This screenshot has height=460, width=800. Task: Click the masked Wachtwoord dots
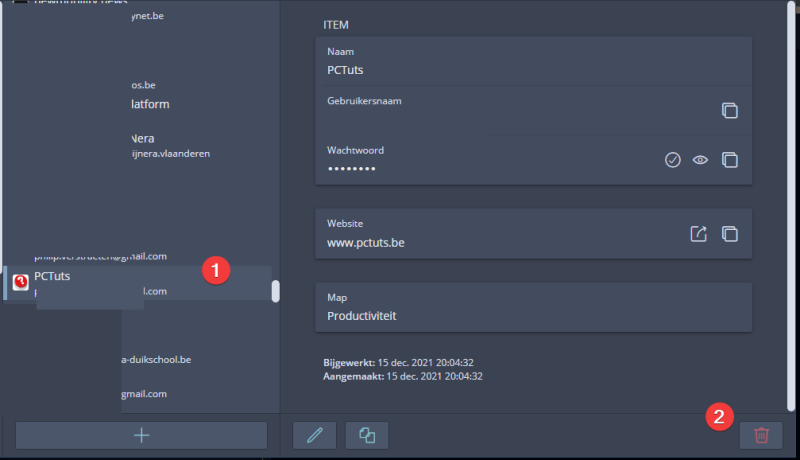[x=352, y=169]
